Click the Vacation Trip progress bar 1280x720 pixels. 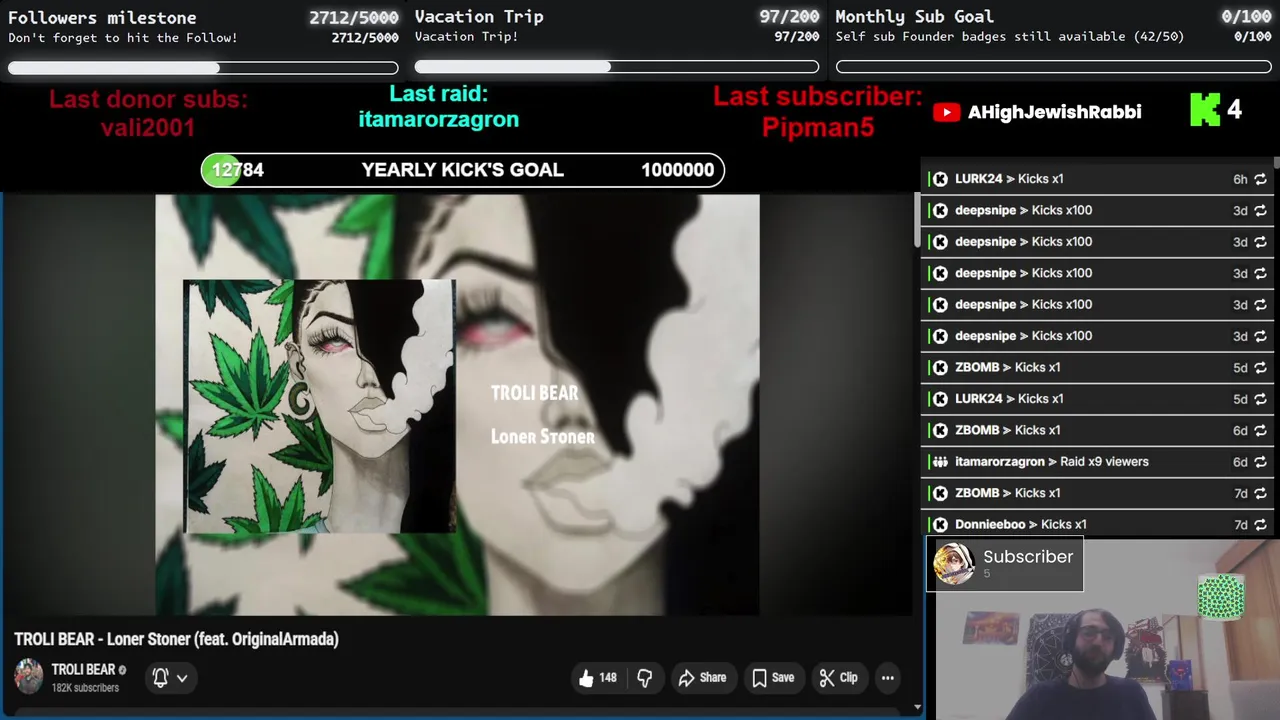pyautogui.click(x=617, y=67)
